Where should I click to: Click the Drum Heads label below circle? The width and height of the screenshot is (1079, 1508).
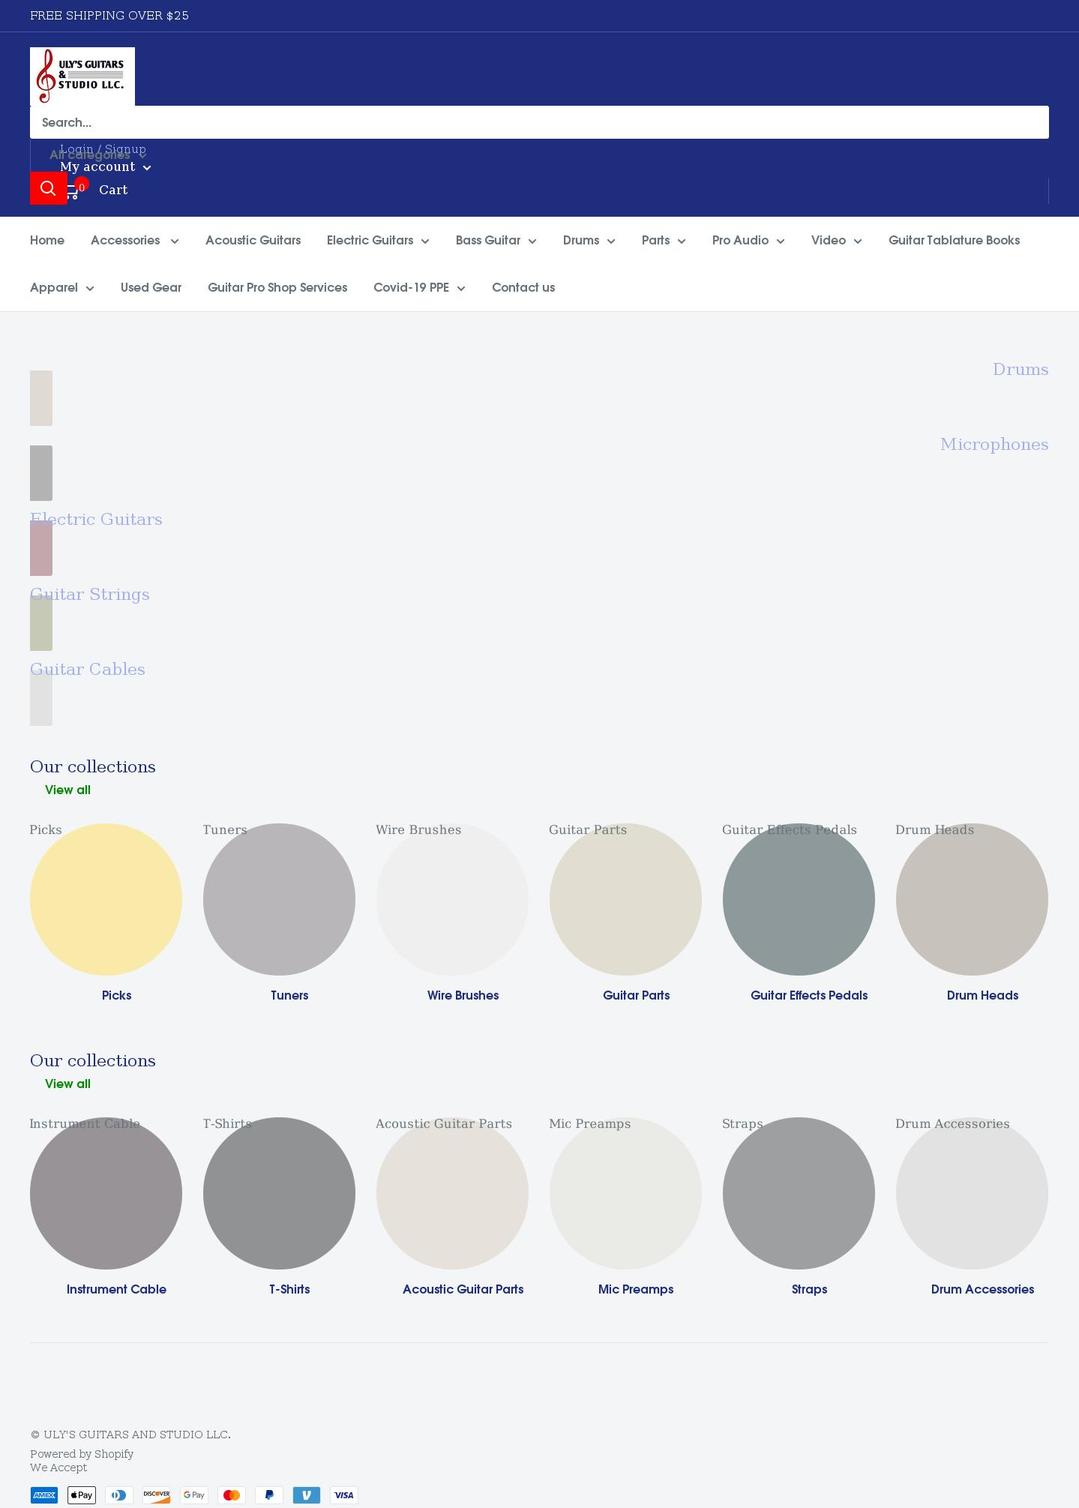[982, 995]
